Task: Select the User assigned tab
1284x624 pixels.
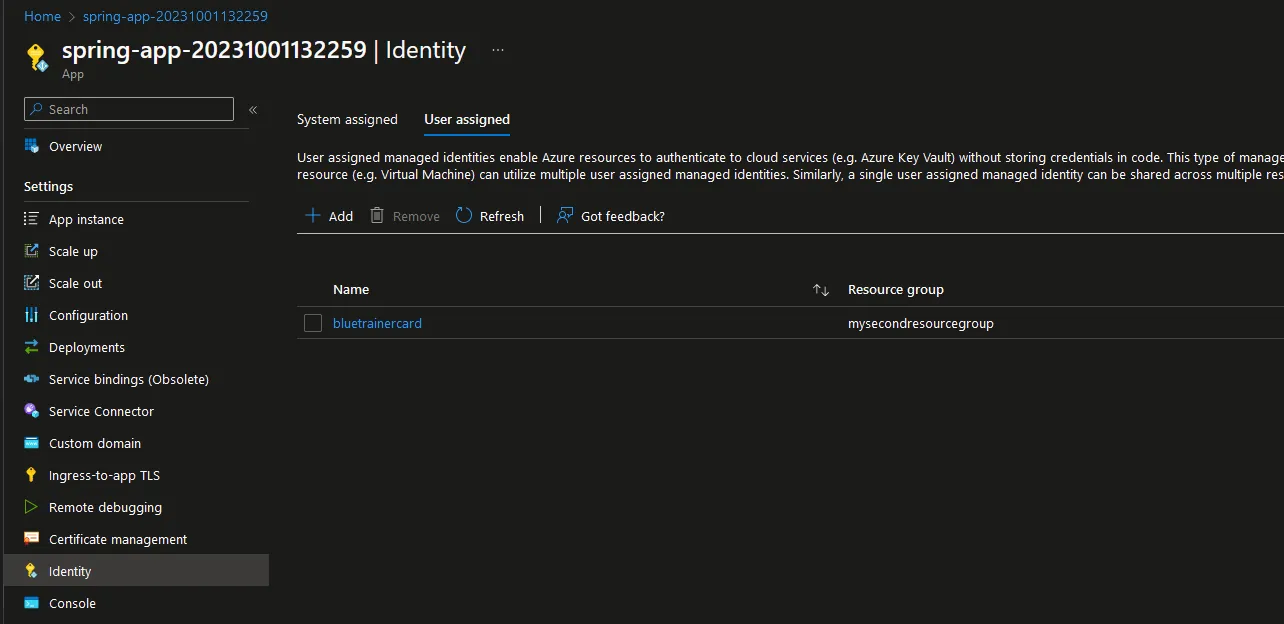Action: 467,119
